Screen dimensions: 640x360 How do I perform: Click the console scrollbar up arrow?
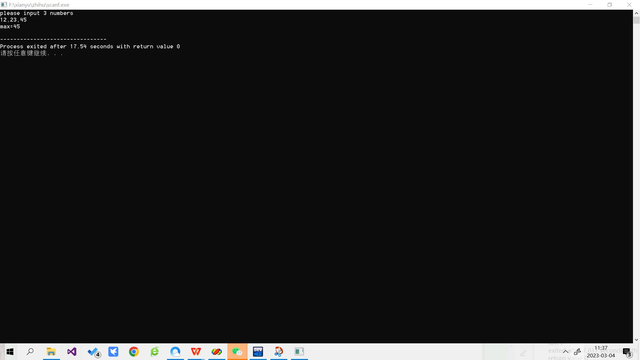click(636, 13)
